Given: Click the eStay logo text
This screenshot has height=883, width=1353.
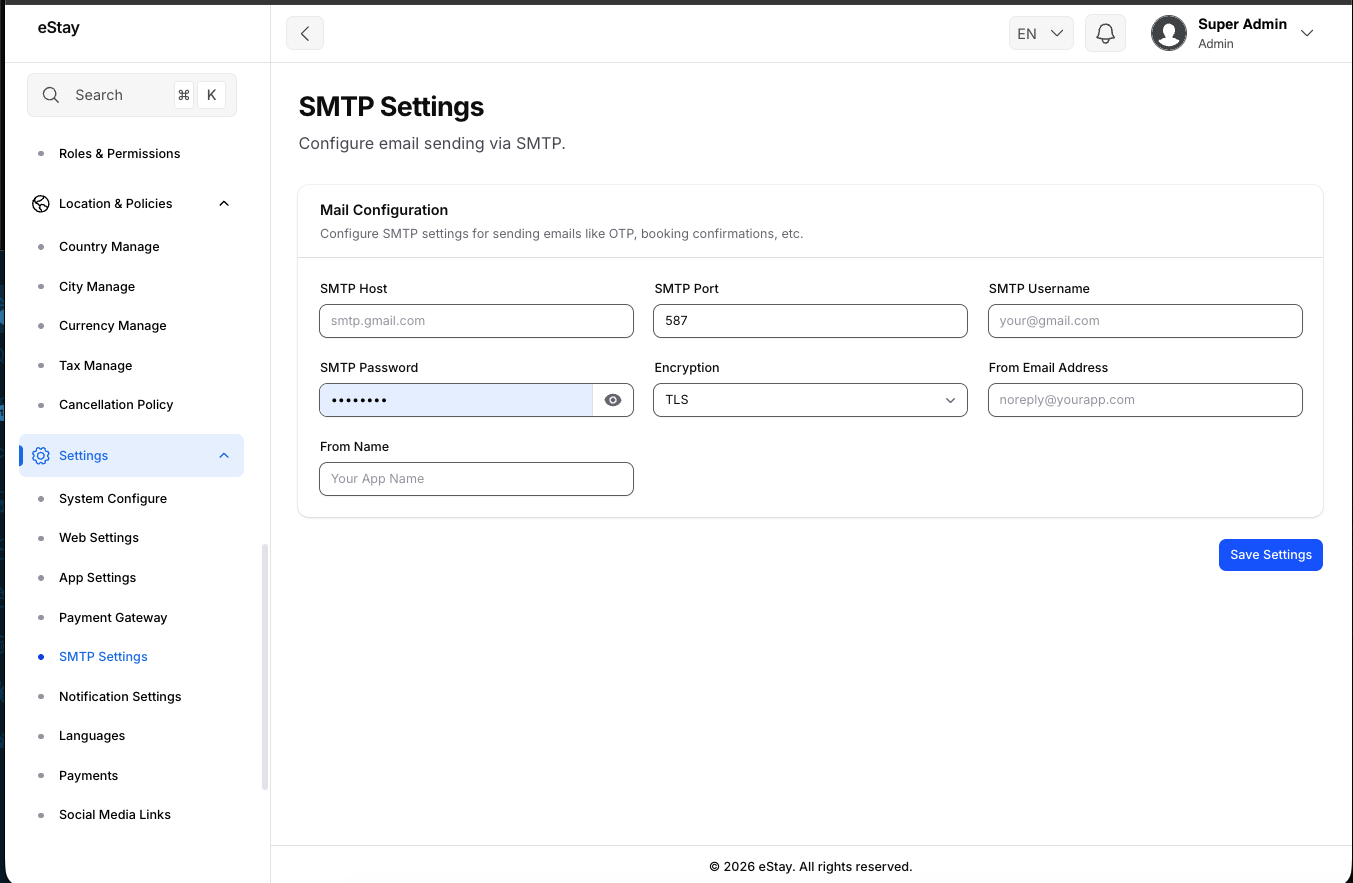Looking at the screenshot, I should point(59,28).
